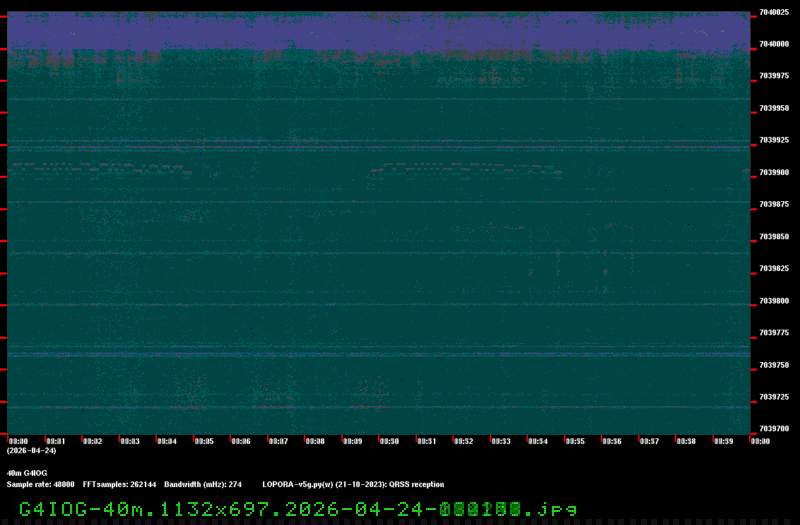
Task: Click the 00:00 time axis marker
Action: coord(18,440)
